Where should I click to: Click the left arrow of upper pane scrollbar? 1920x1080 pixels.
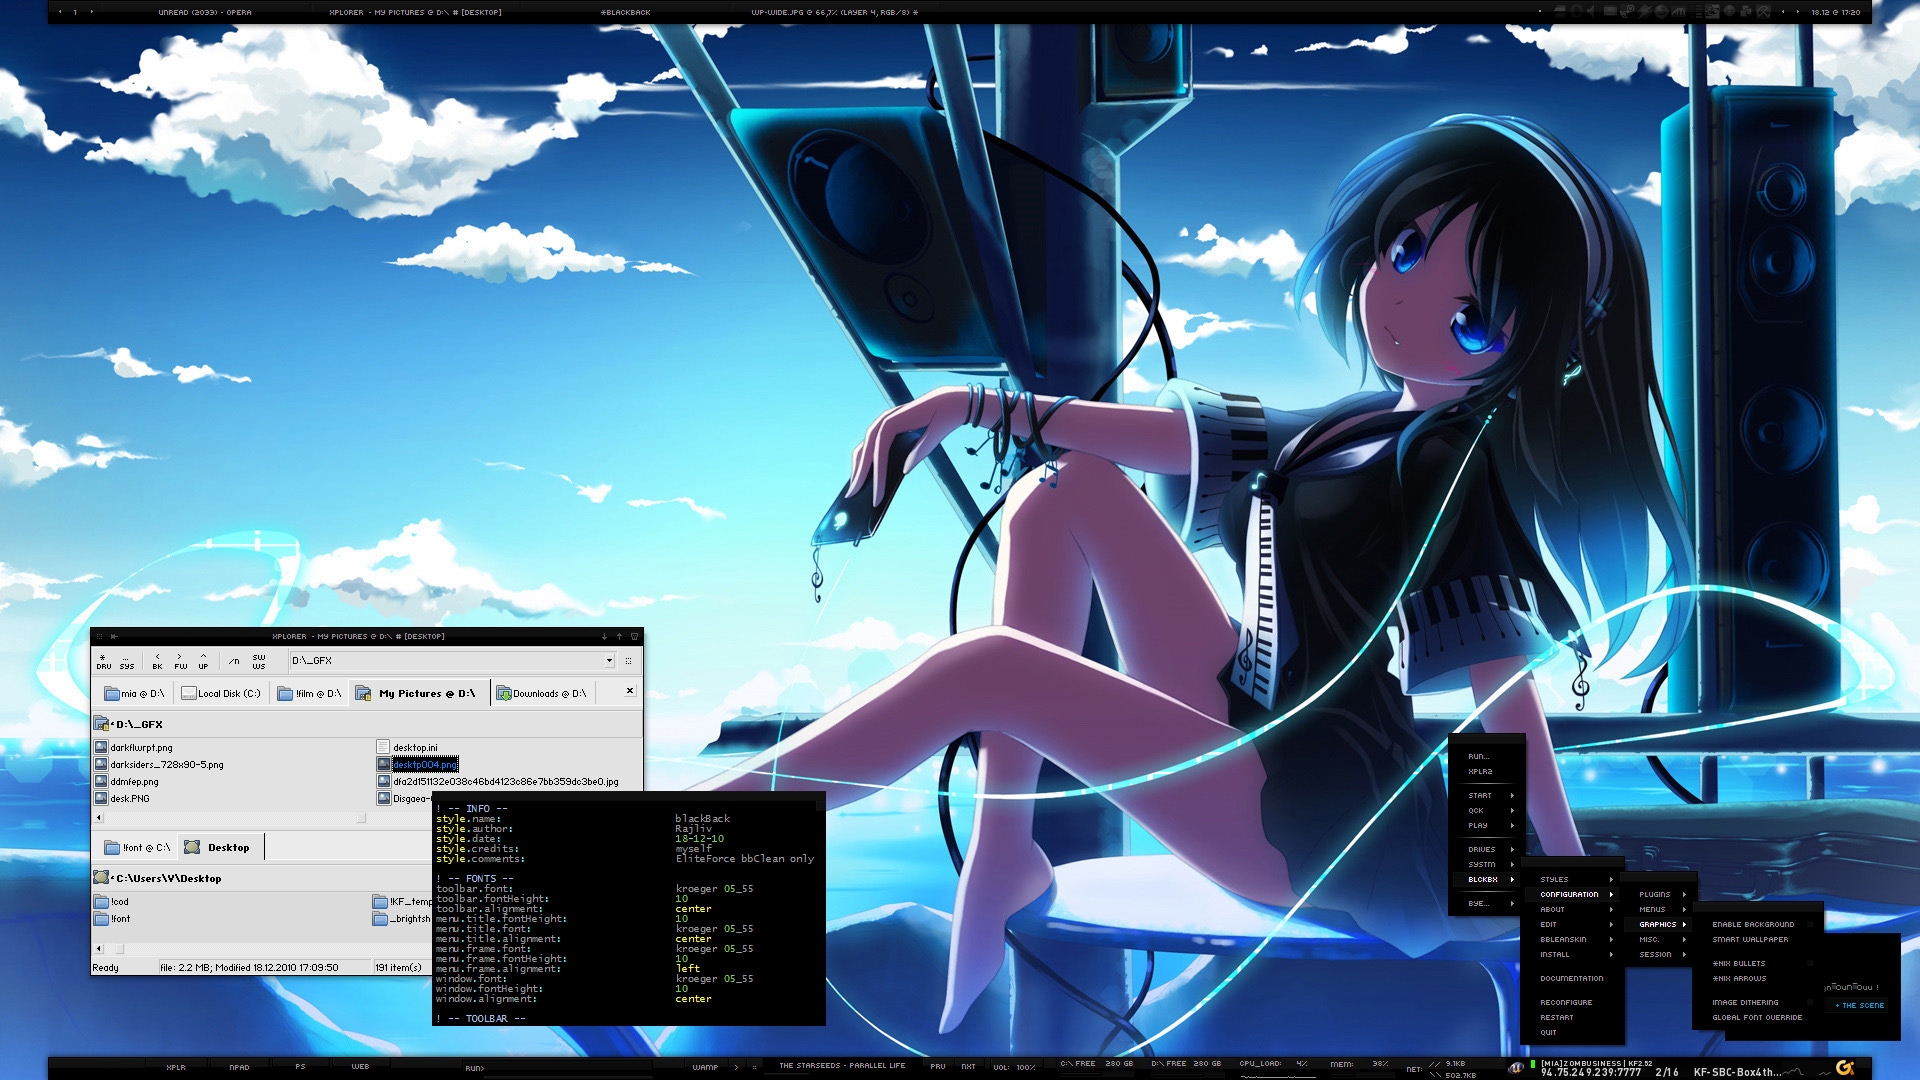pos(98,817)
